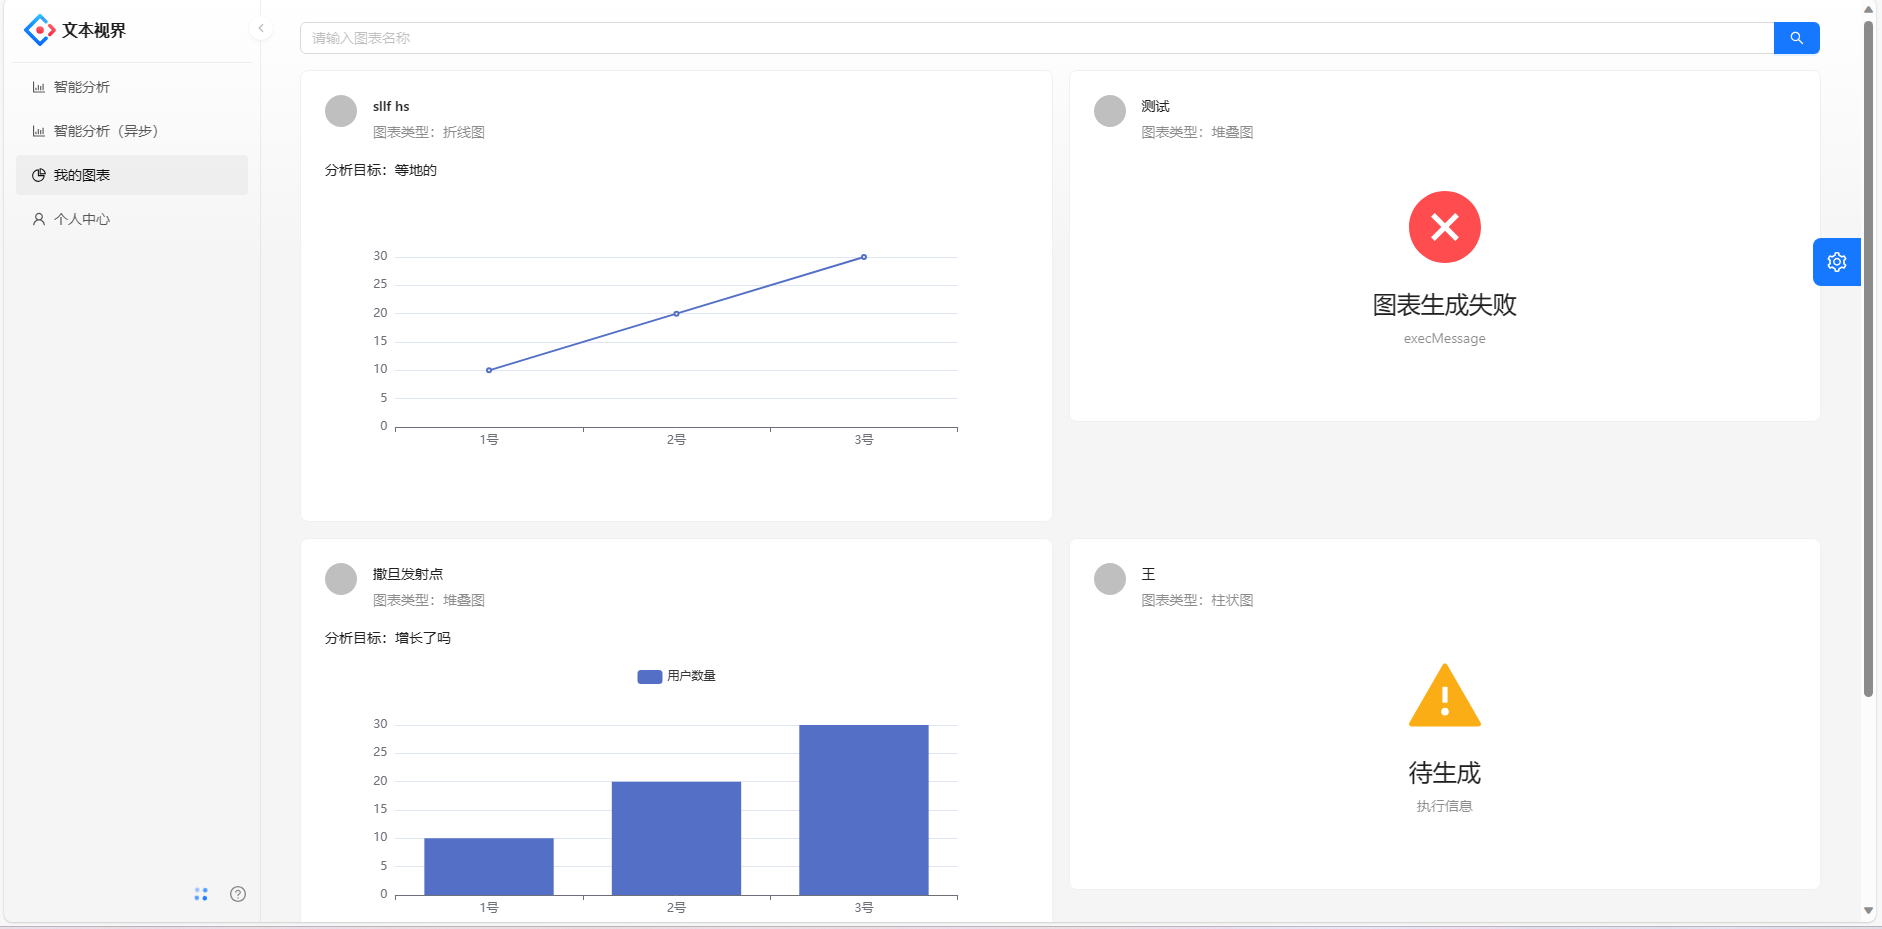Go to 个人中心 menu item

point(132,219)
